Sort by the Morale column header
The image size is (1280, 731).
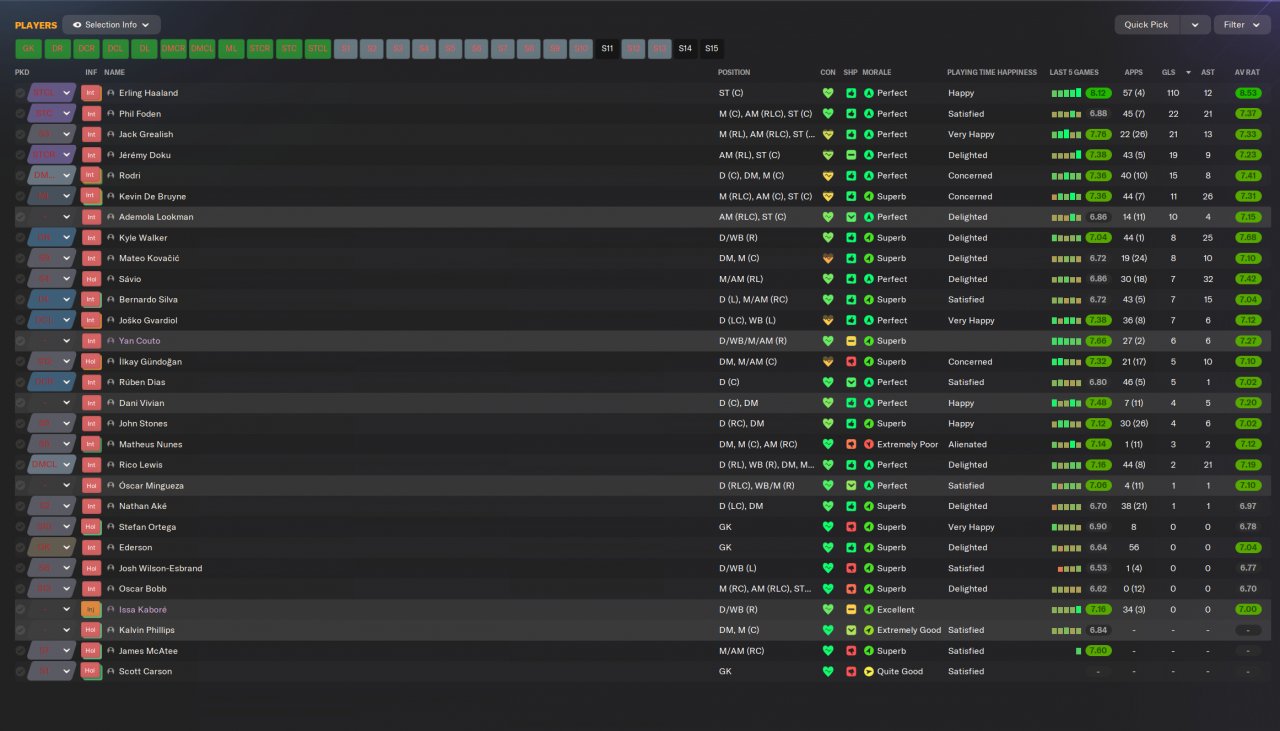point(877,72)
